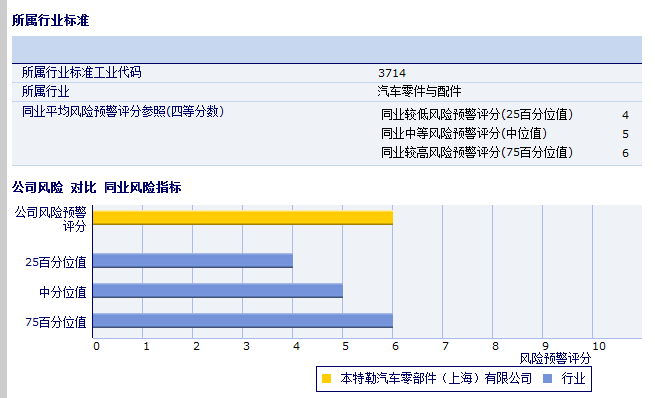Select the yellow 公司风险预警评分 bar
The width and height of the screenshot is (655, 398).
click(243, 218)
